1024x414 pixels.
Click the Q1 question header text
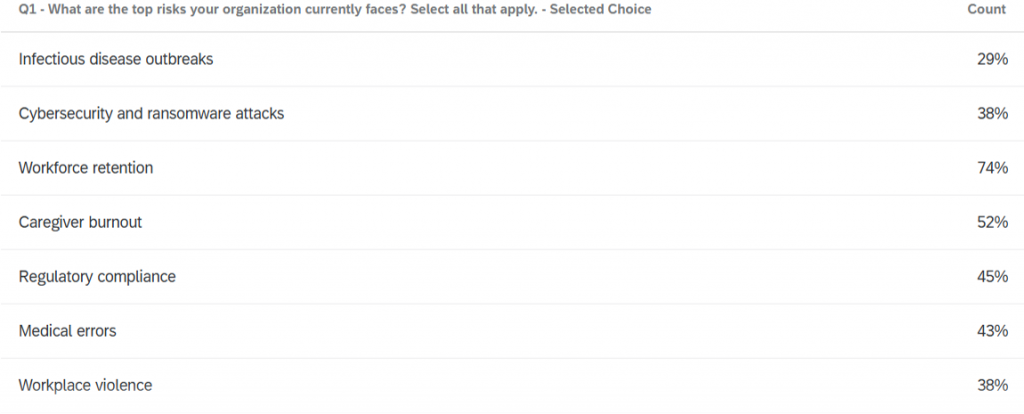[x=334, y=10]
